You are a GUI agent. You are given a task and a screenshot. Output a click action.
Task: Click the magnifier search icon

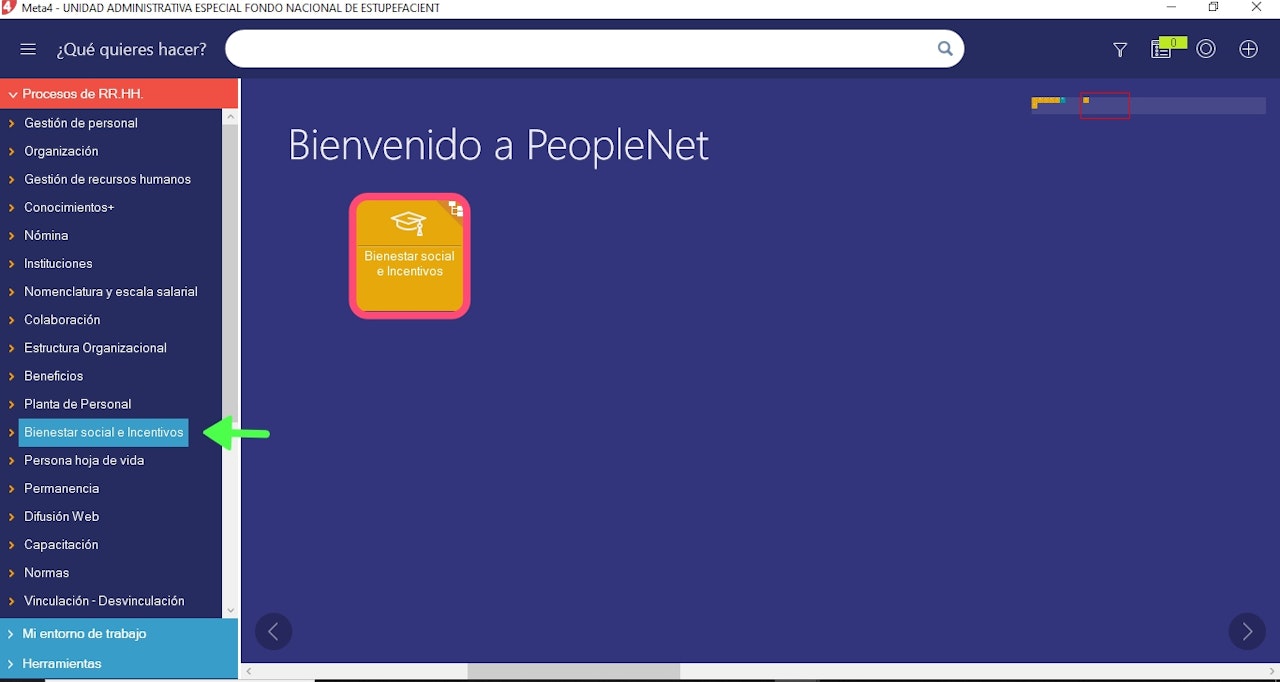coord(945,48)
